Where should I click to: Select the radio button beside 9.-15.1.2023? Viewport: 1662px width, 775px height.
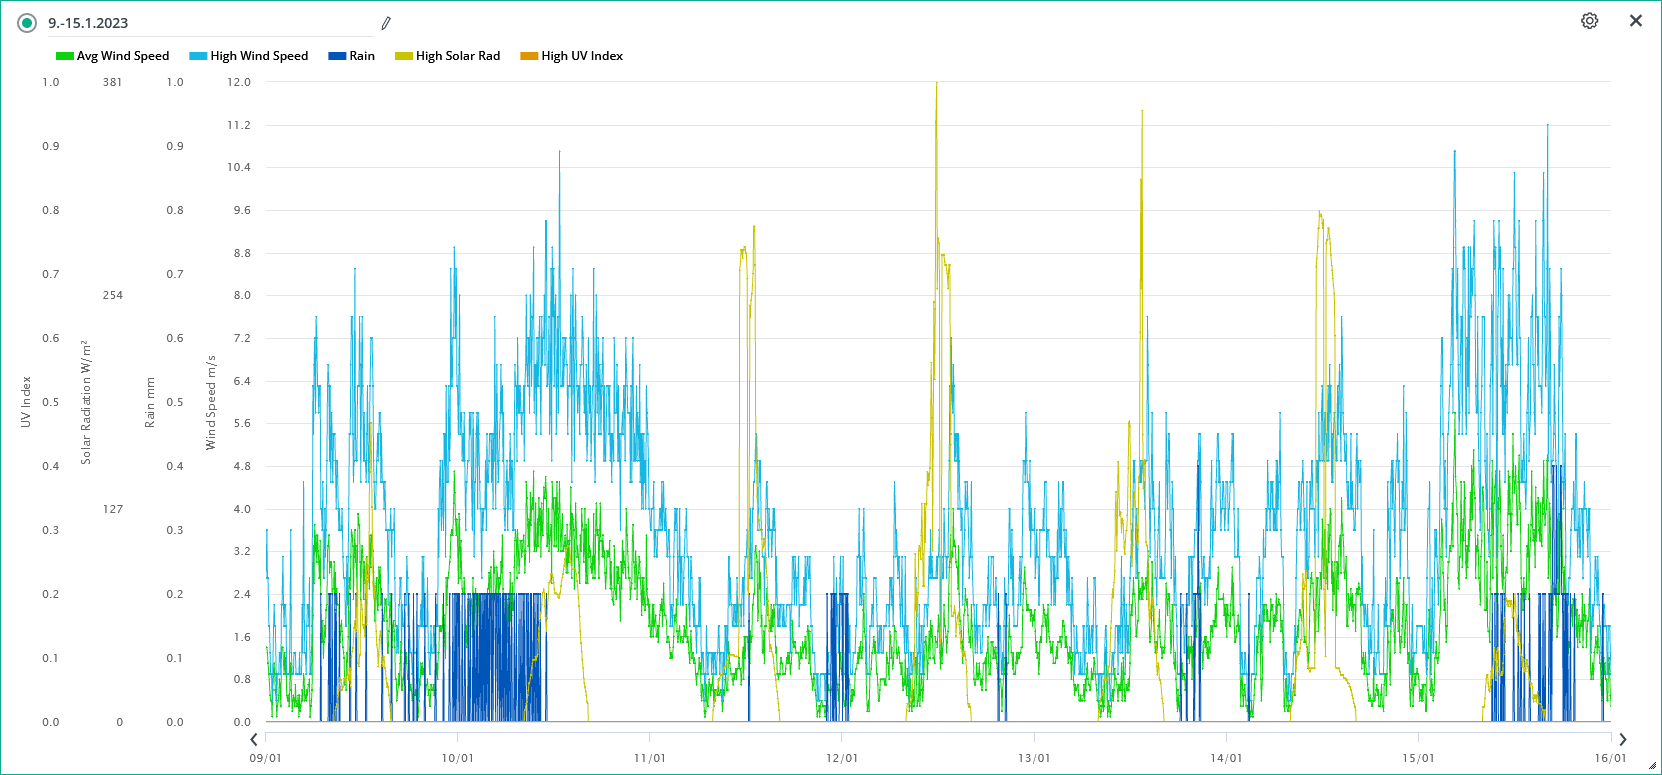(27, 23)
